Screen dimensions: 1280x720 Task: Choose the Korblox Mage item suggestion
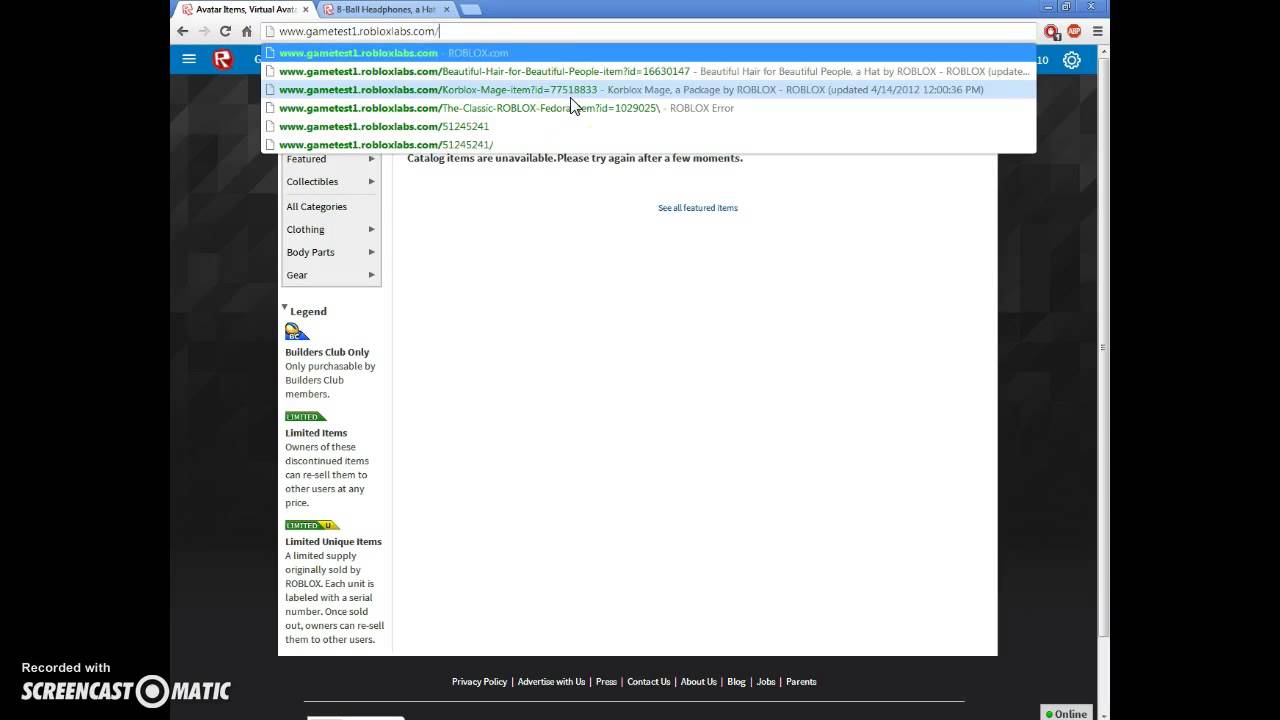pos(648,90)
